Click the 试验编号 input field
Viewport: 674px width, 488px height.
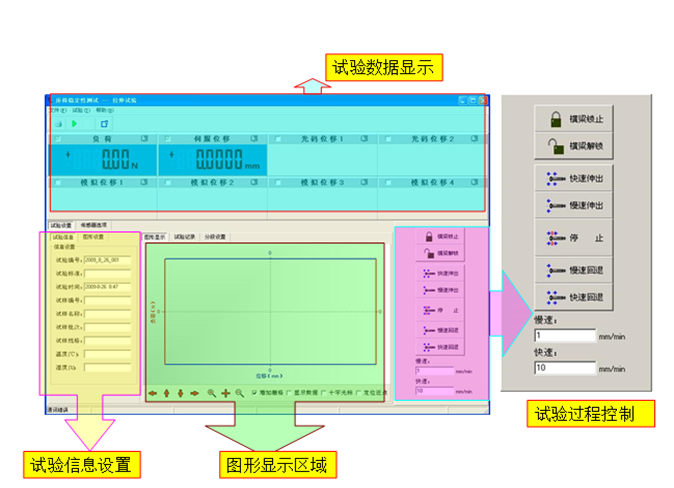click(x=107, y=259)
